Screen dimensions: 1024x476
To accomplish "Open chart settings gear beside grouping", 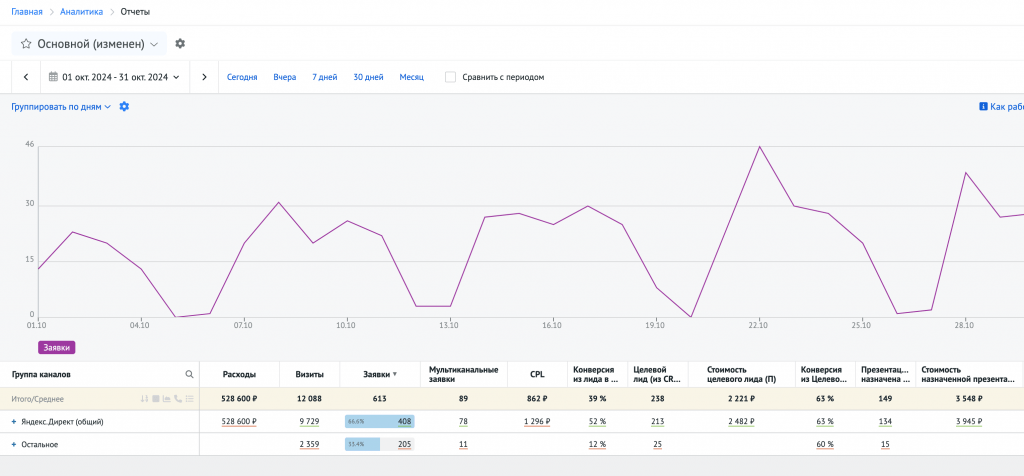I will point(124,106).
